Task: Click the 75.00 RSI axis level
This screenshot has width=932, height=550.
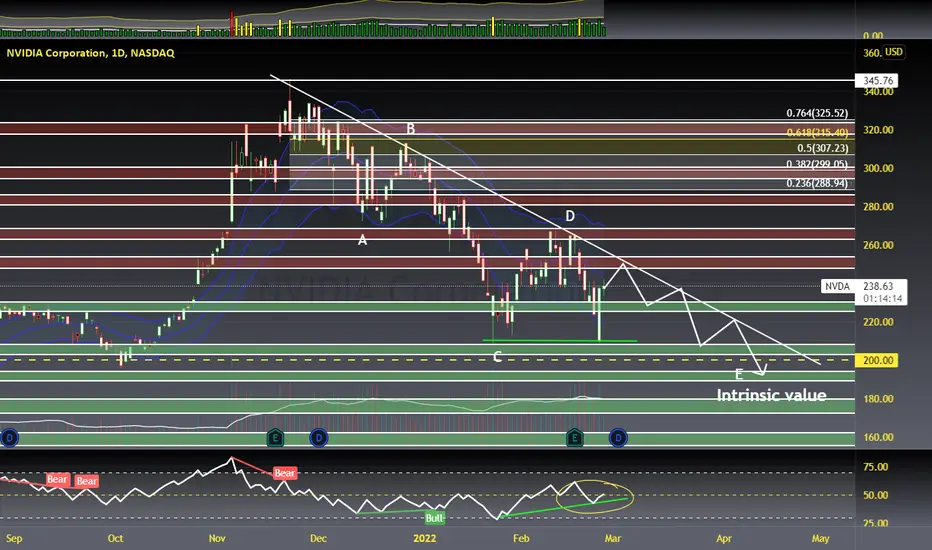Action: (x=875, y=467)
